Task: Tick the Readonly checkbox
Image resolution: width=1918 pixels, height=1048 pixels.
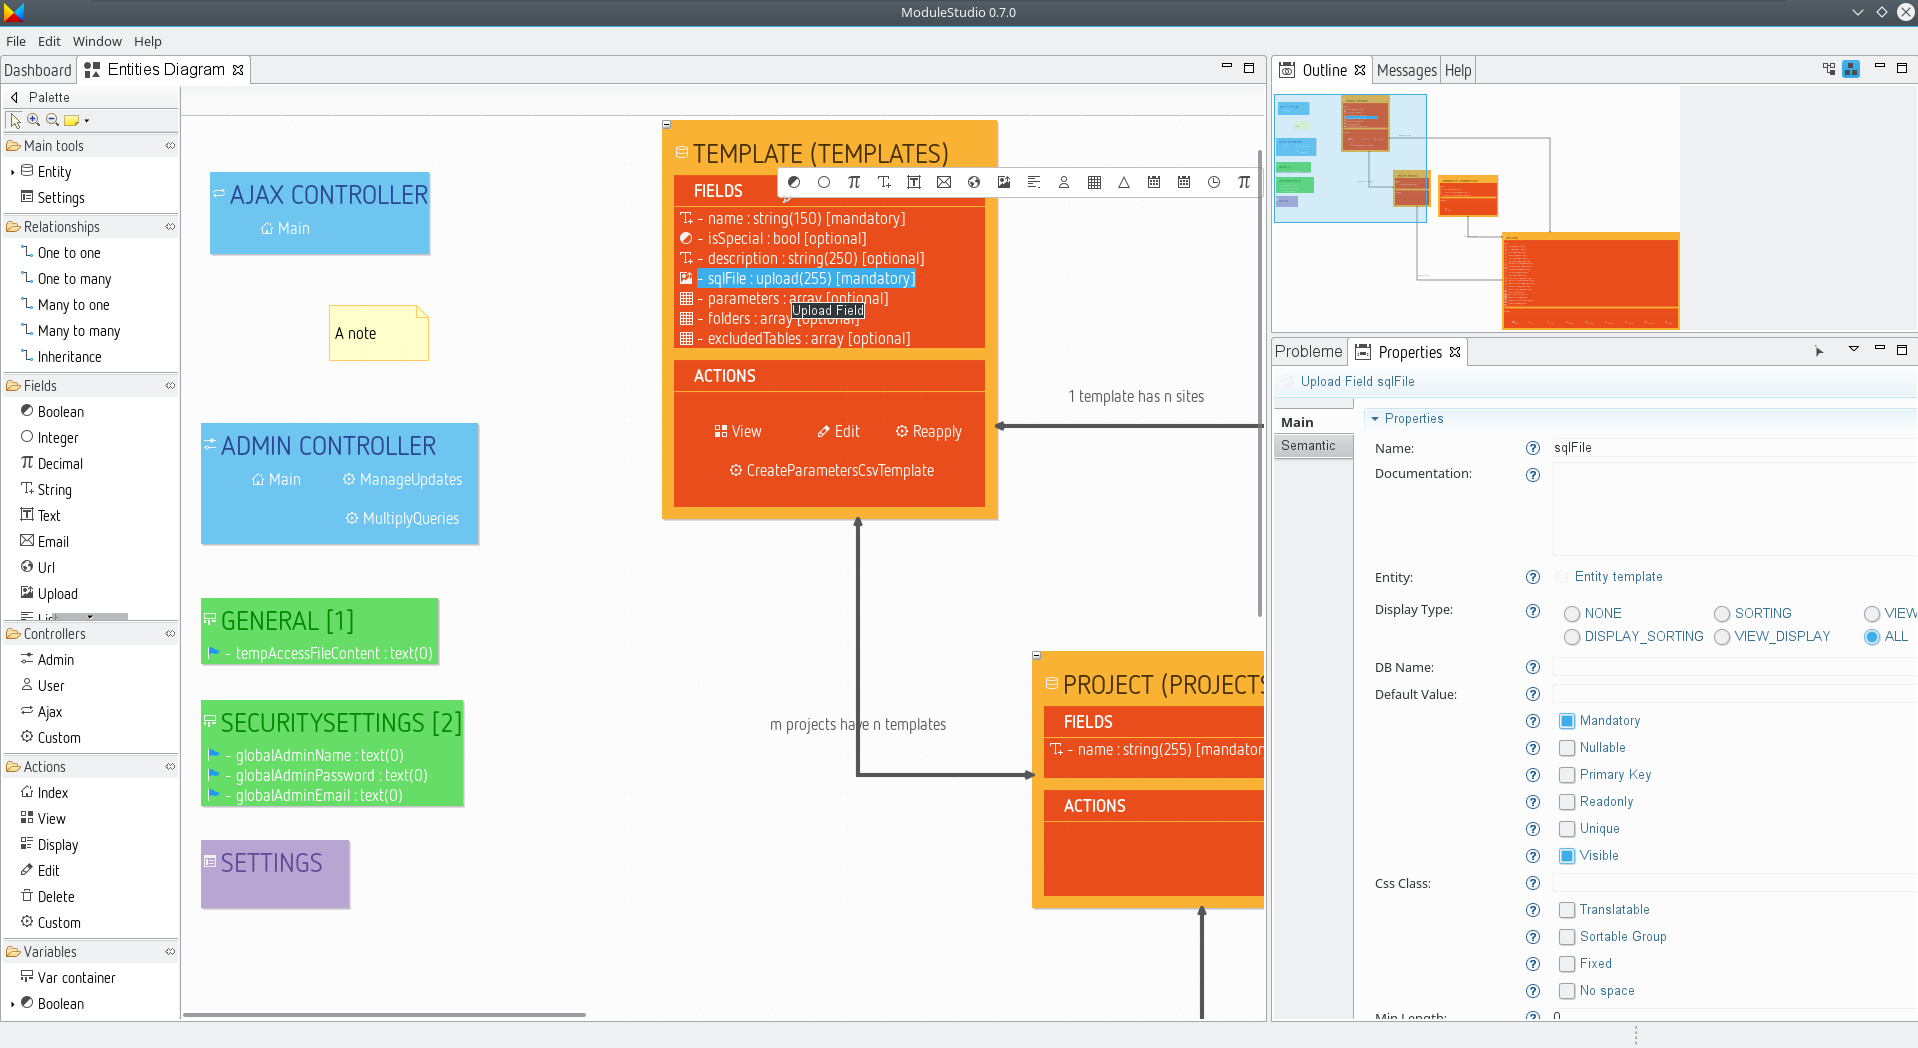Action: tap(1567, 802)
